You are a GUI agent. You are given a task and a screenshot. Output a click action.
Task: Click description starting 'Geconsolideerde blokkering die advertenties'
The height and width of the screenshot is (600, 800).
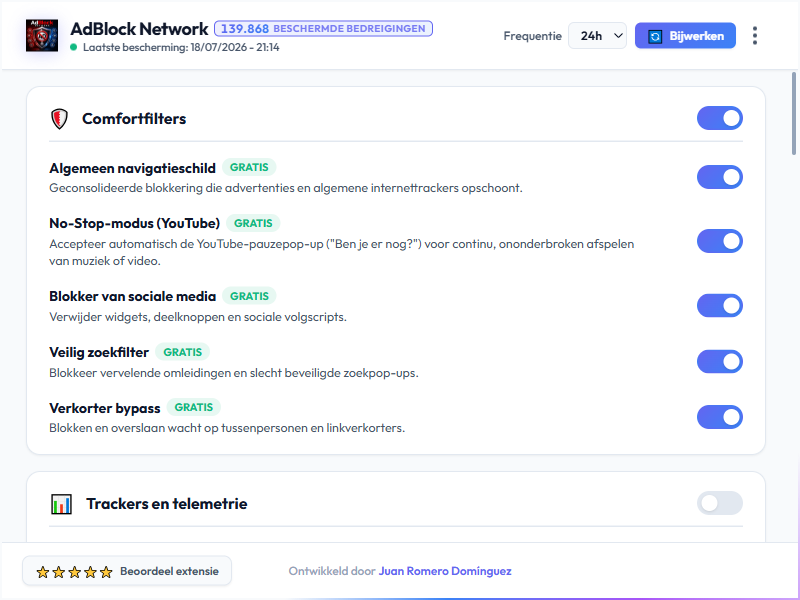click(286, 188)
